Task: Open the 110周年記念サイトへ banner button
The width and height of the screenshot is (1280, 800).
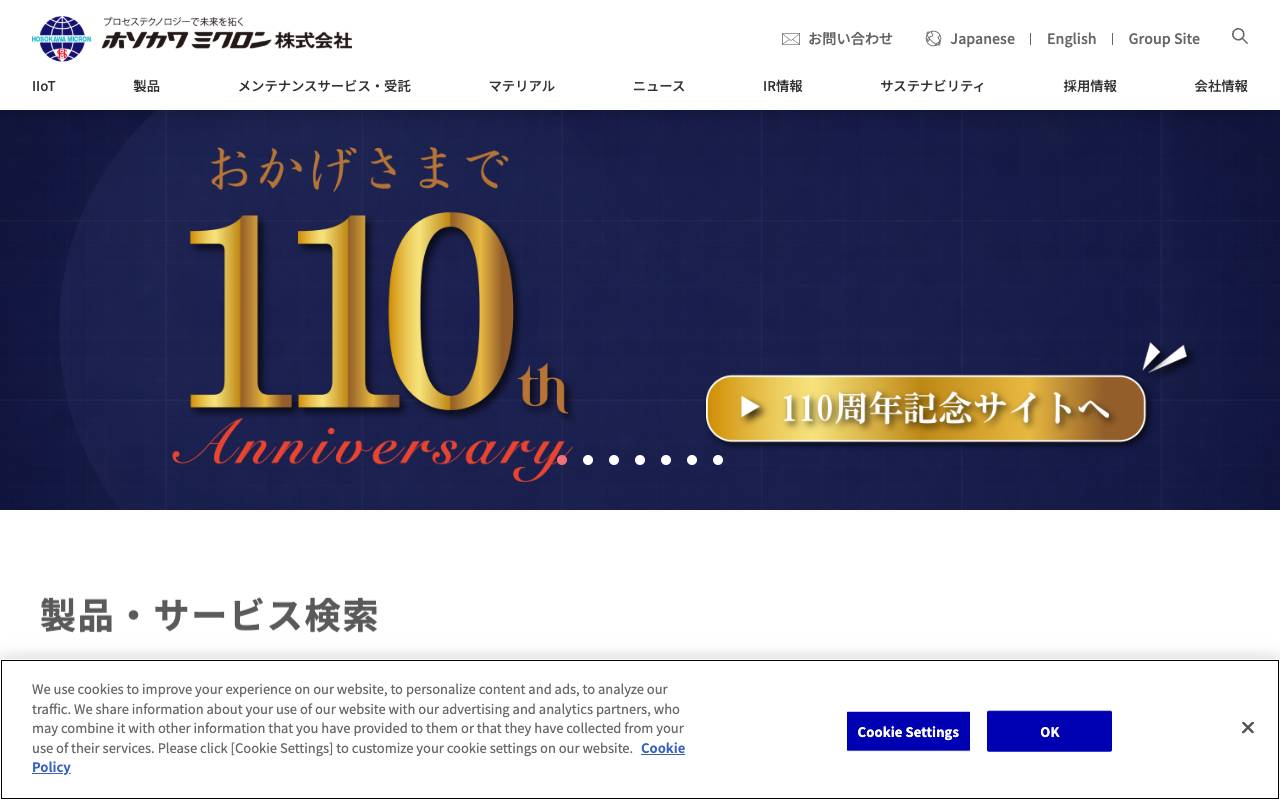Action: click(x=925, y=408)
